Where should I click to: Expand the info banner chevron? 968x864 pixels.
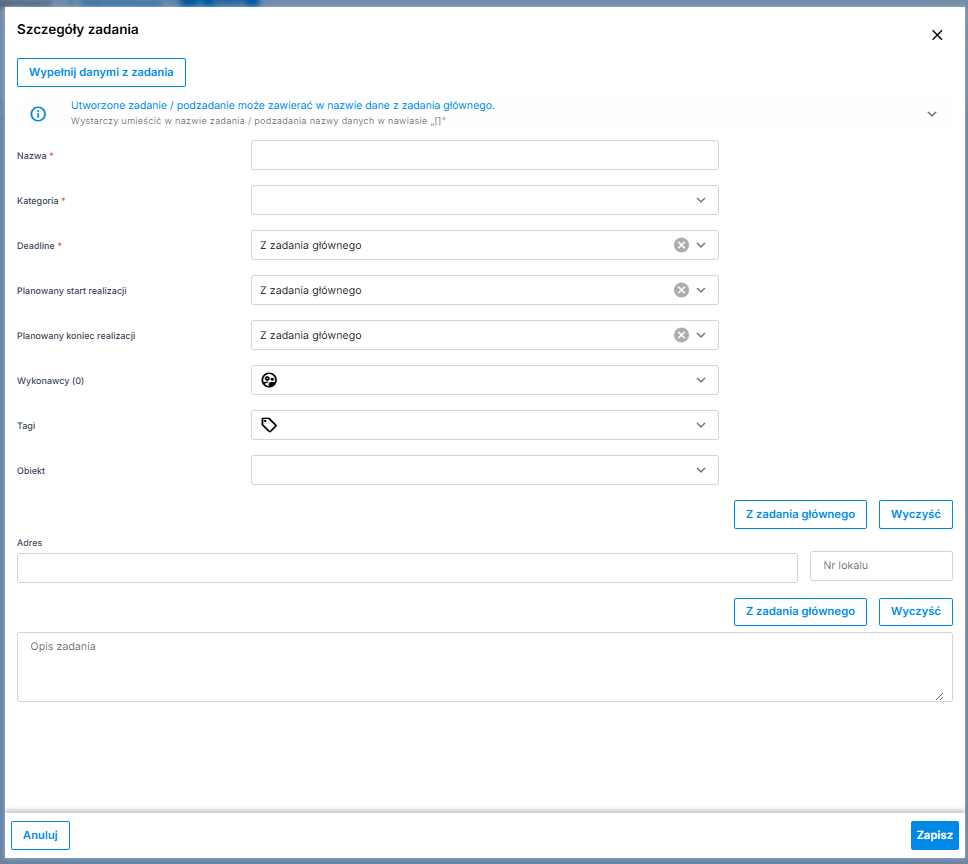click(x=931, y=114)
